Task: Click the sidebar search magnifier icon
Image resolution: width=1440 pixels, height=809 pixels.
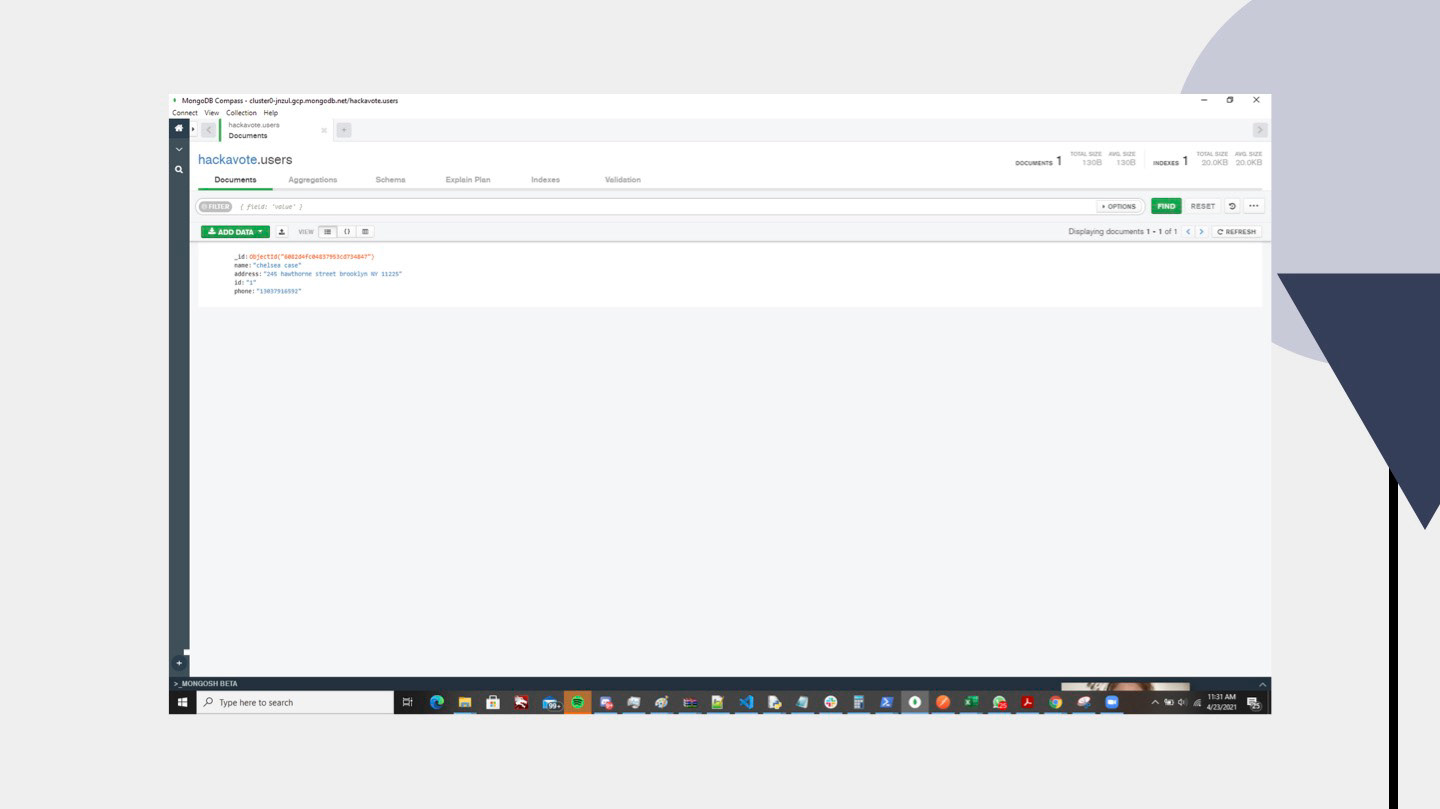Action: click(x=179, y=170)
